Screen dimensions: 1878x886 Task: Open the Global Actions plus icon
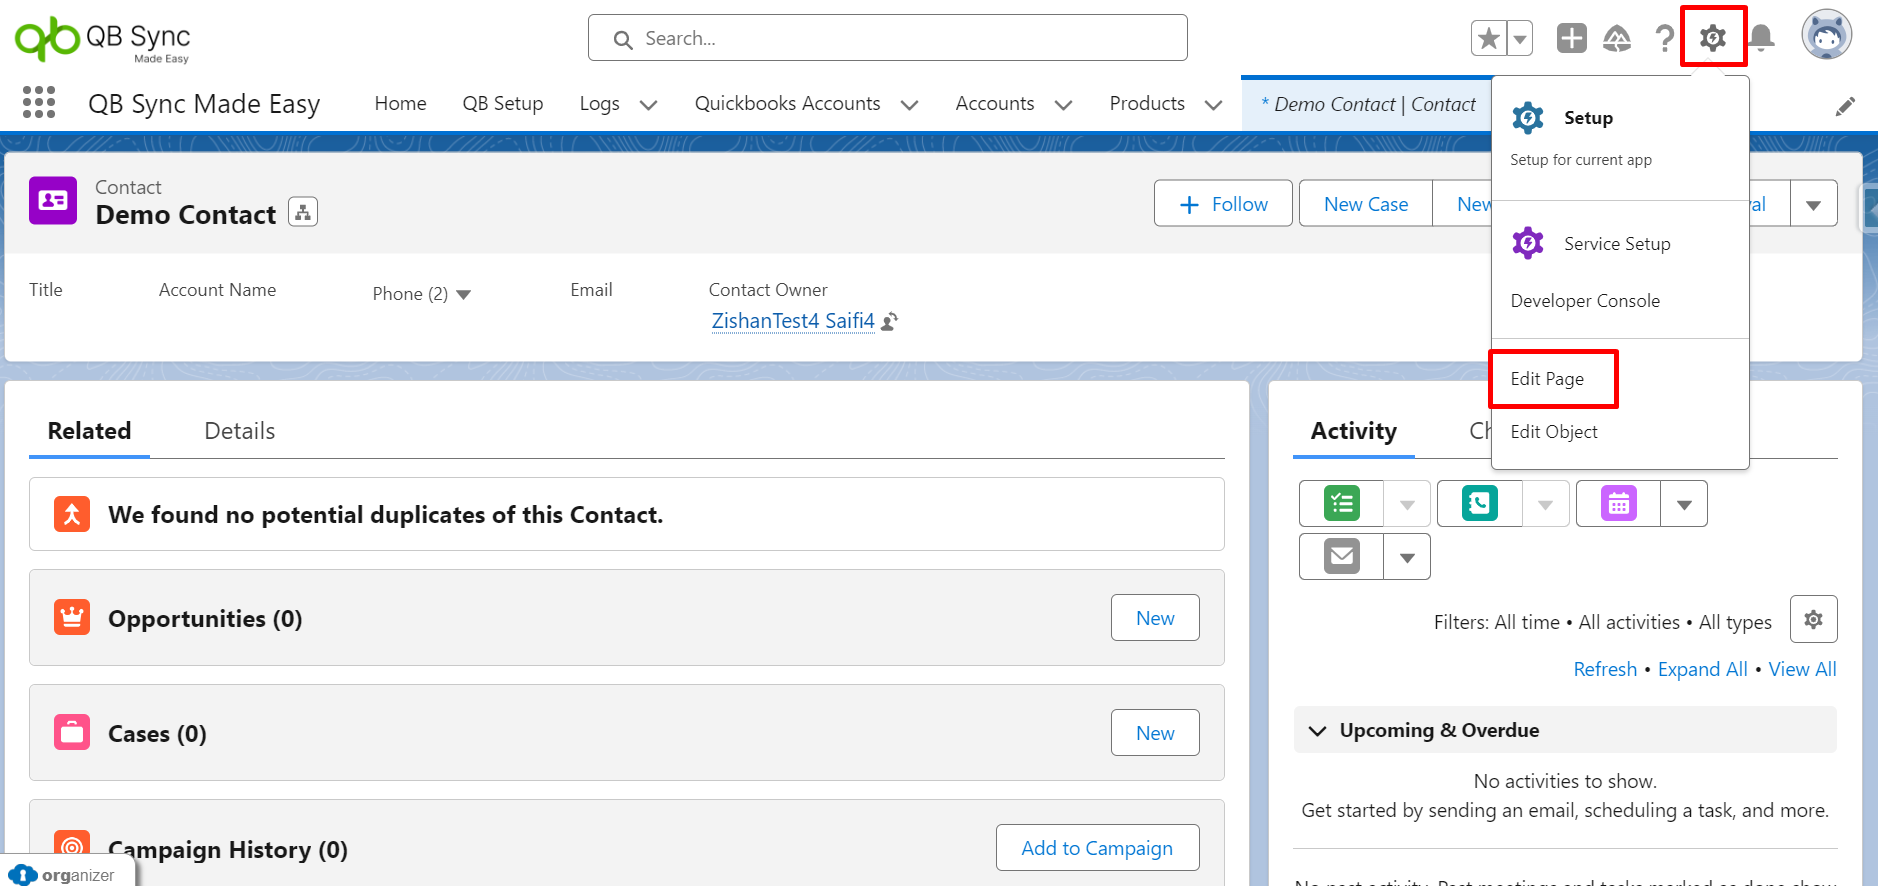point(1571,38)
